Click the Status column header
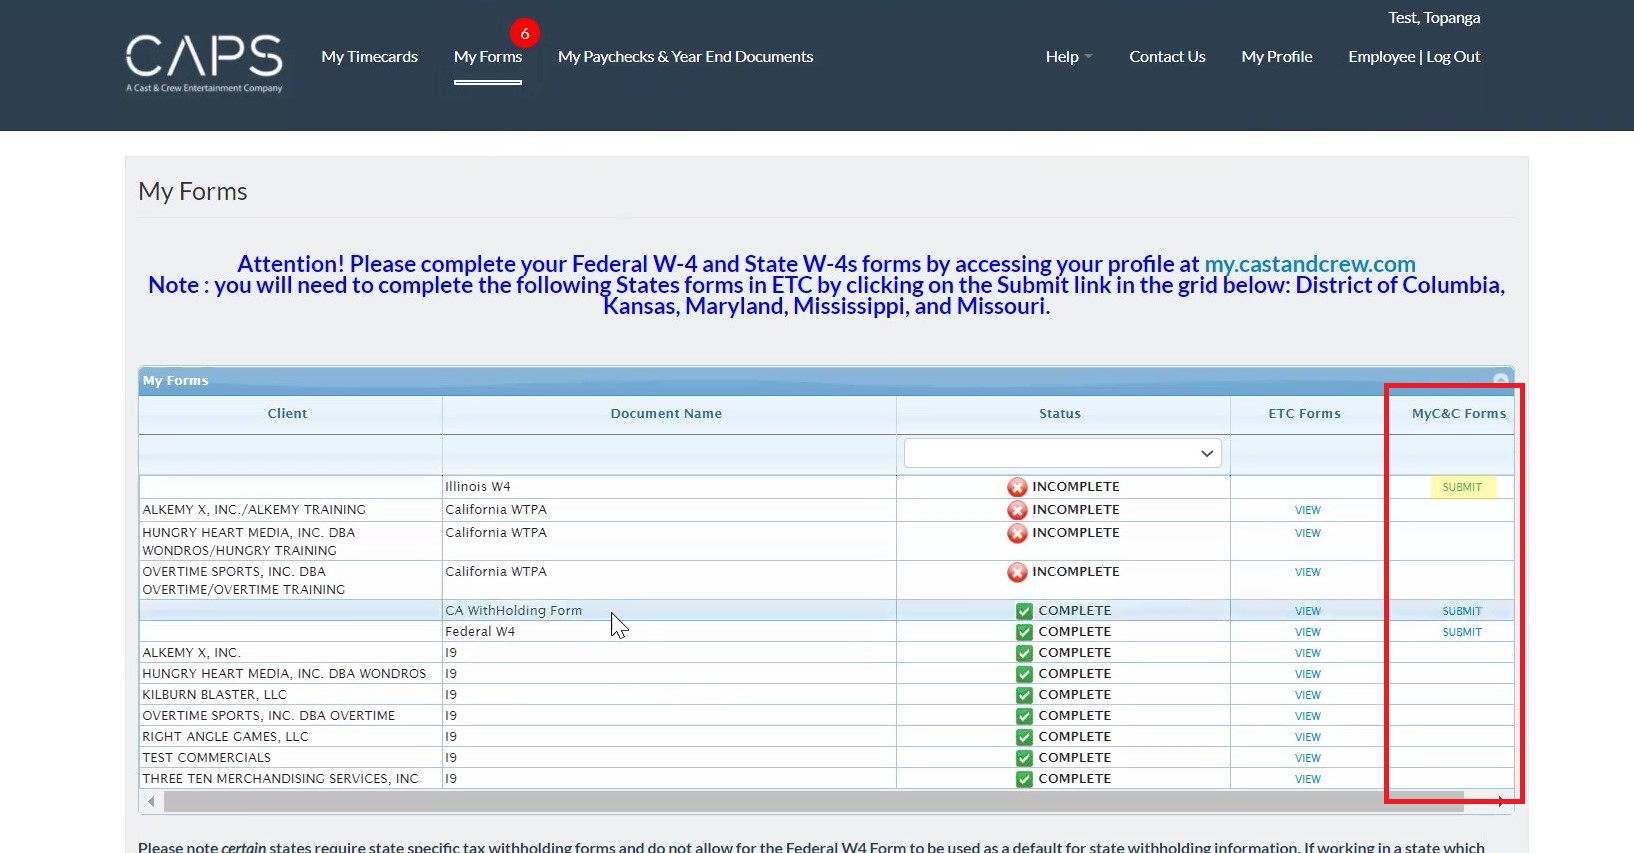This screenshot has width=1634, height=853. (1060, 413)
